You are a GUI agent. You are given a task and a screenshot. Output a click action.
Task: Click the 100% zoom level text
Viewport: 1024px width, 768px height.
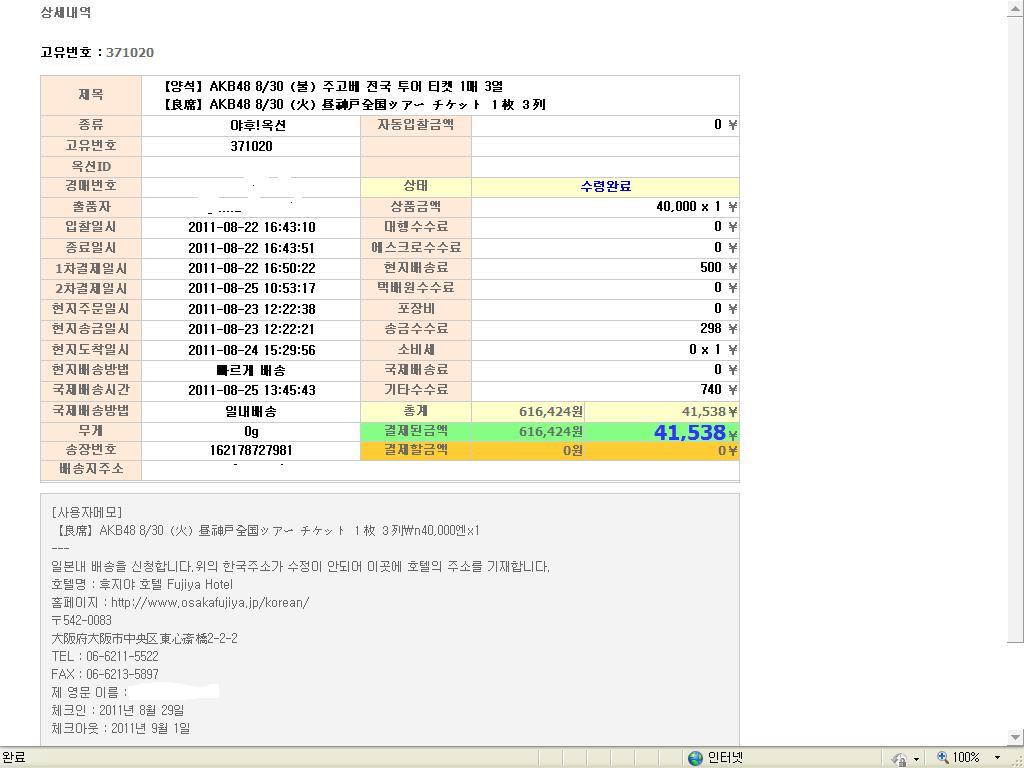[966, 758]
